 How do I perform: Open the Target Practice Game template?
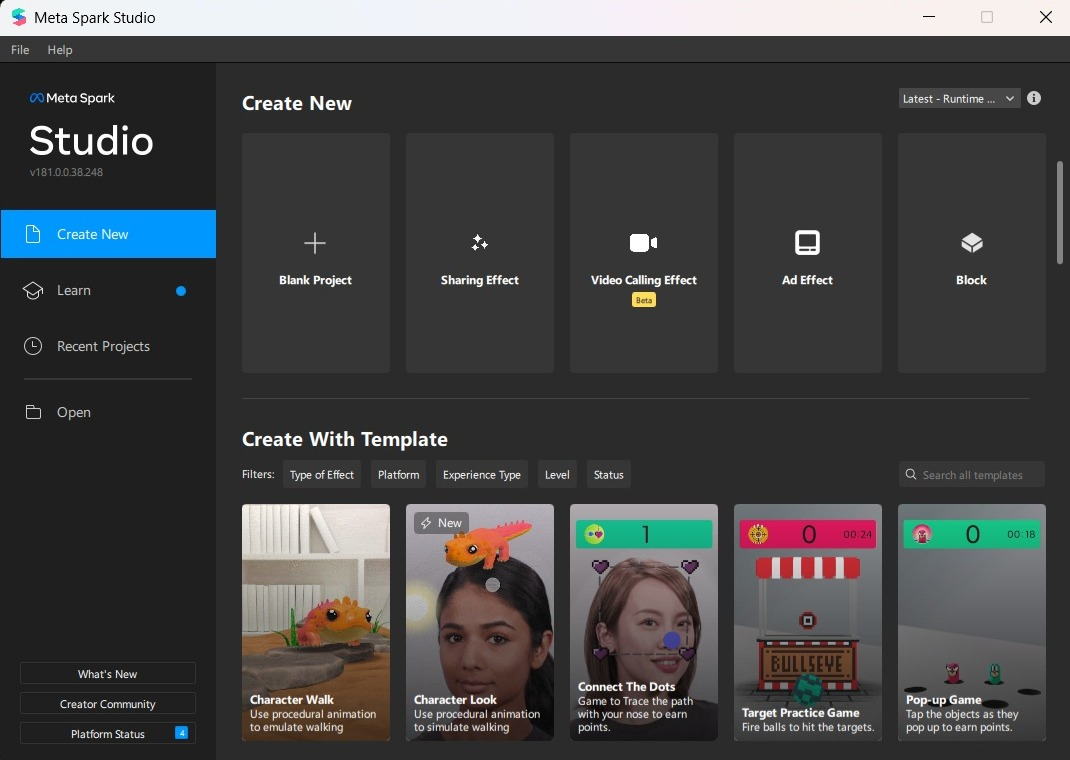[808, 622]
